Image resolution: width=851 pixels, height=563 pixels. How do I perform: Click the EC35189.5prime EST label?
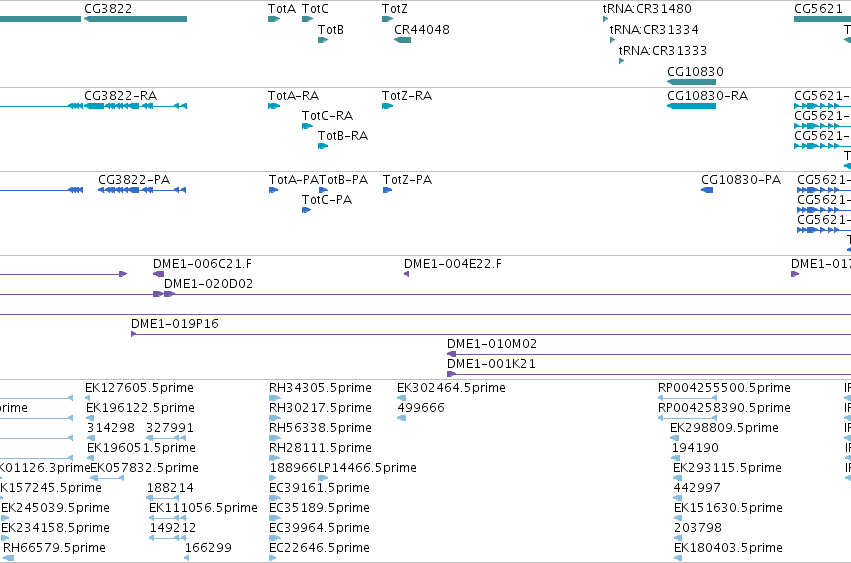[320, 508]
